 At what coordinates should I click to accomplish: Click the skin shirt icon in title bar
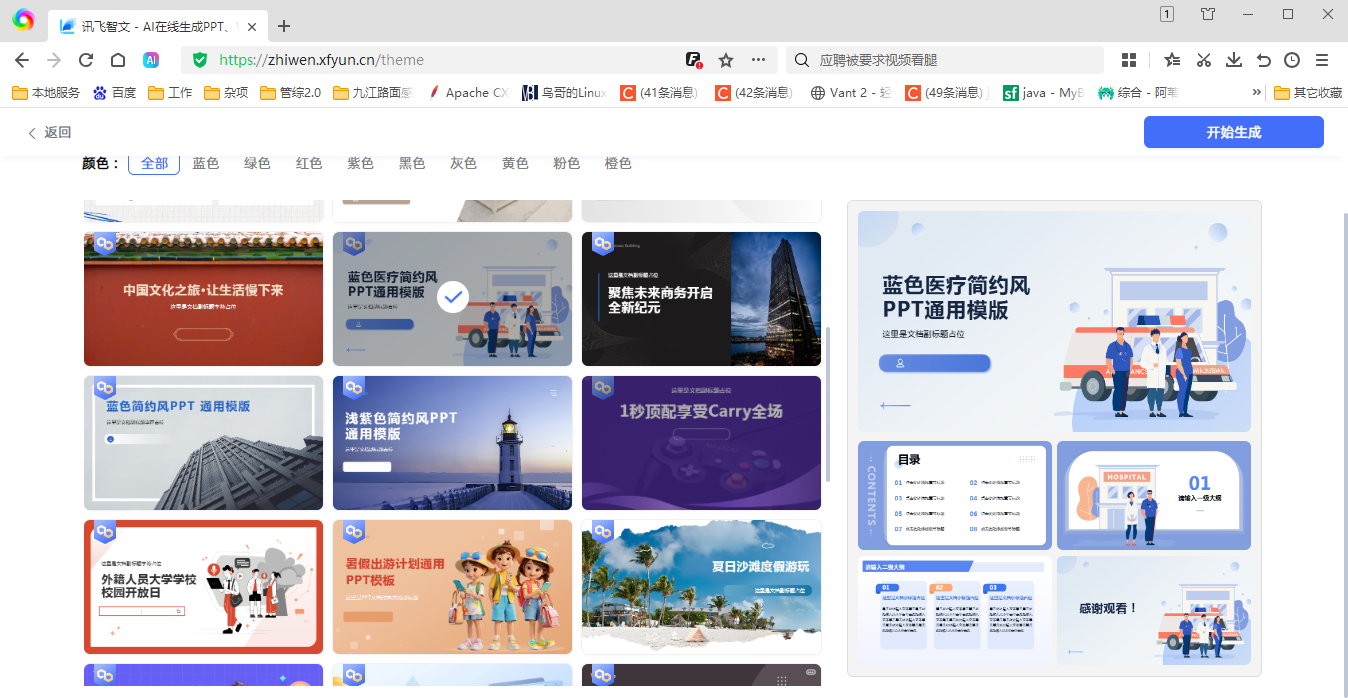coord(1208,14)
